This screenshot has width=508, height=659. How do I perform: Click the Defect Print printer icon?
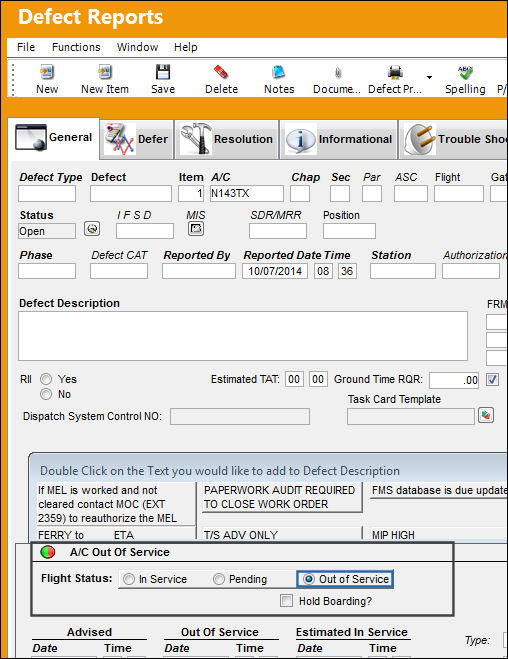pyautogui.click(x=395, y=72)
